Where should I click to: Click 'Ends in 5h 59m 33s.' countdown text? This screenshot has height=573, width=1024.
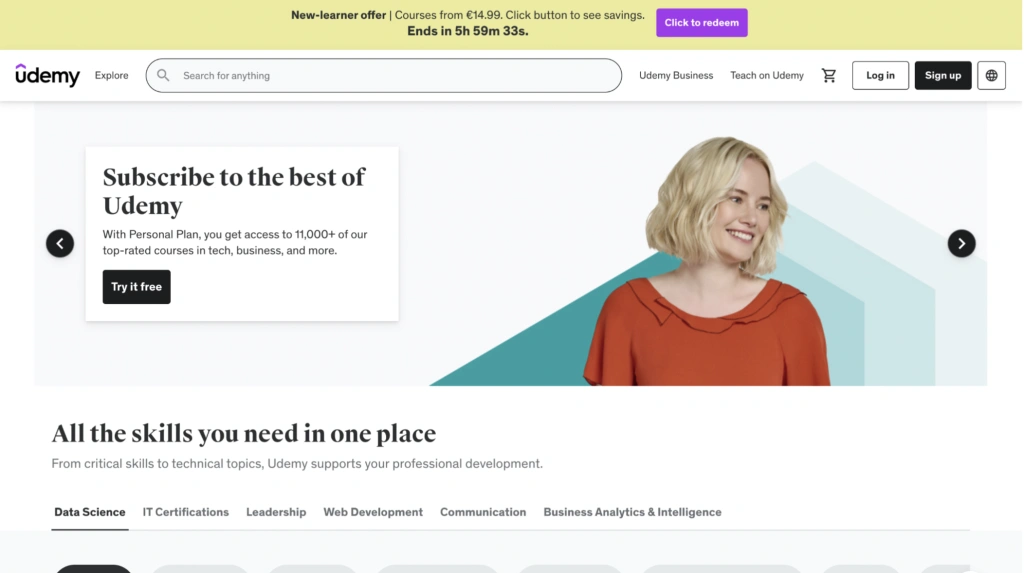(x=468, y=31)
